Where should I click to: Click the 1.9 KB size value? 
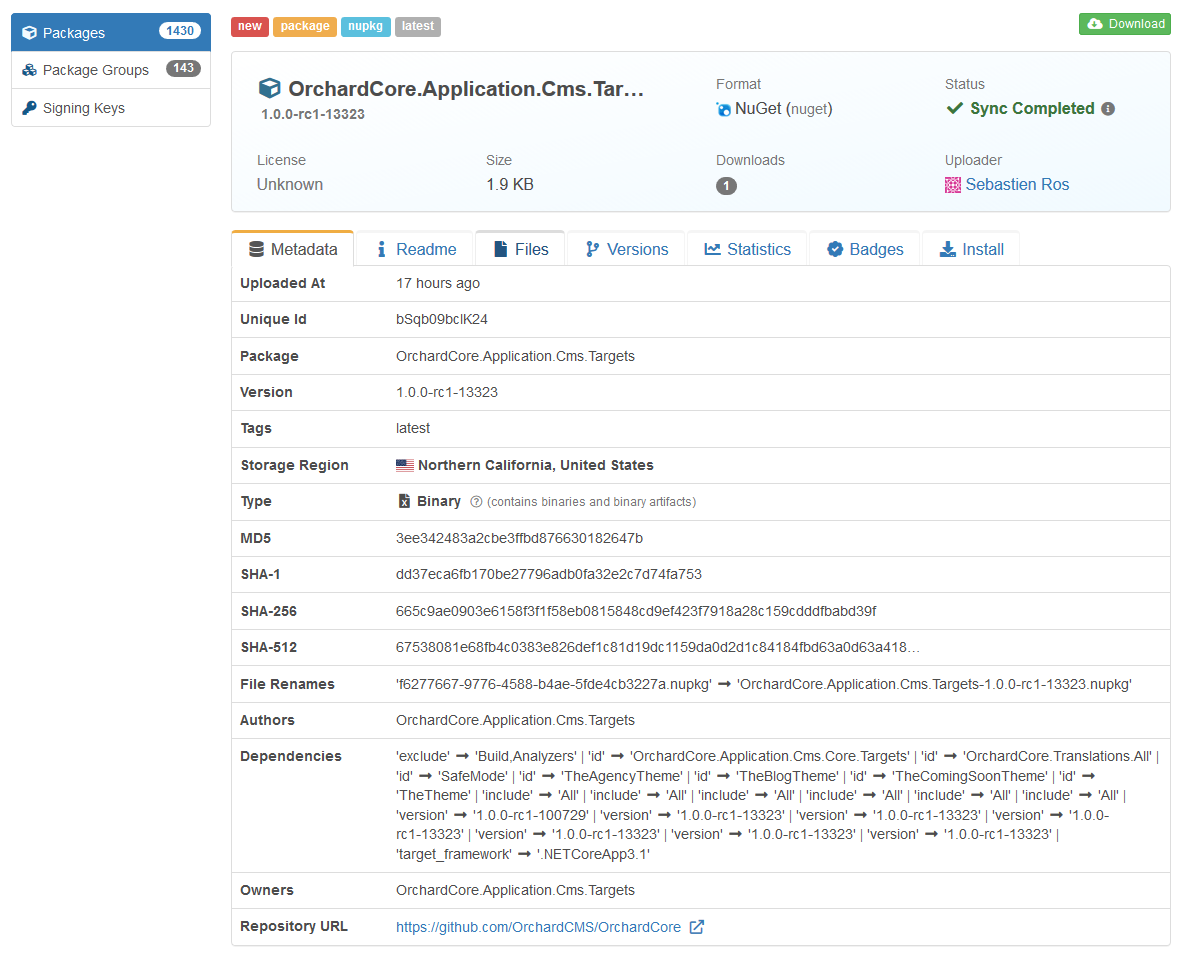click(510, 185)
